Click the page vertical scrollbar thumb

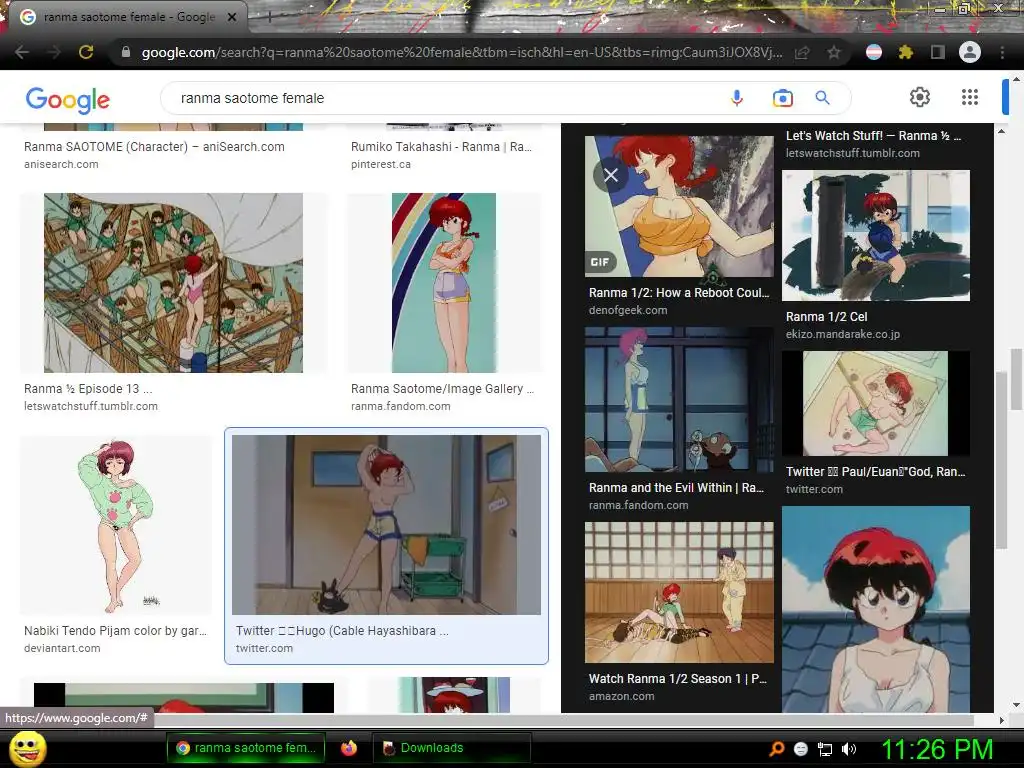(1016, 379)
